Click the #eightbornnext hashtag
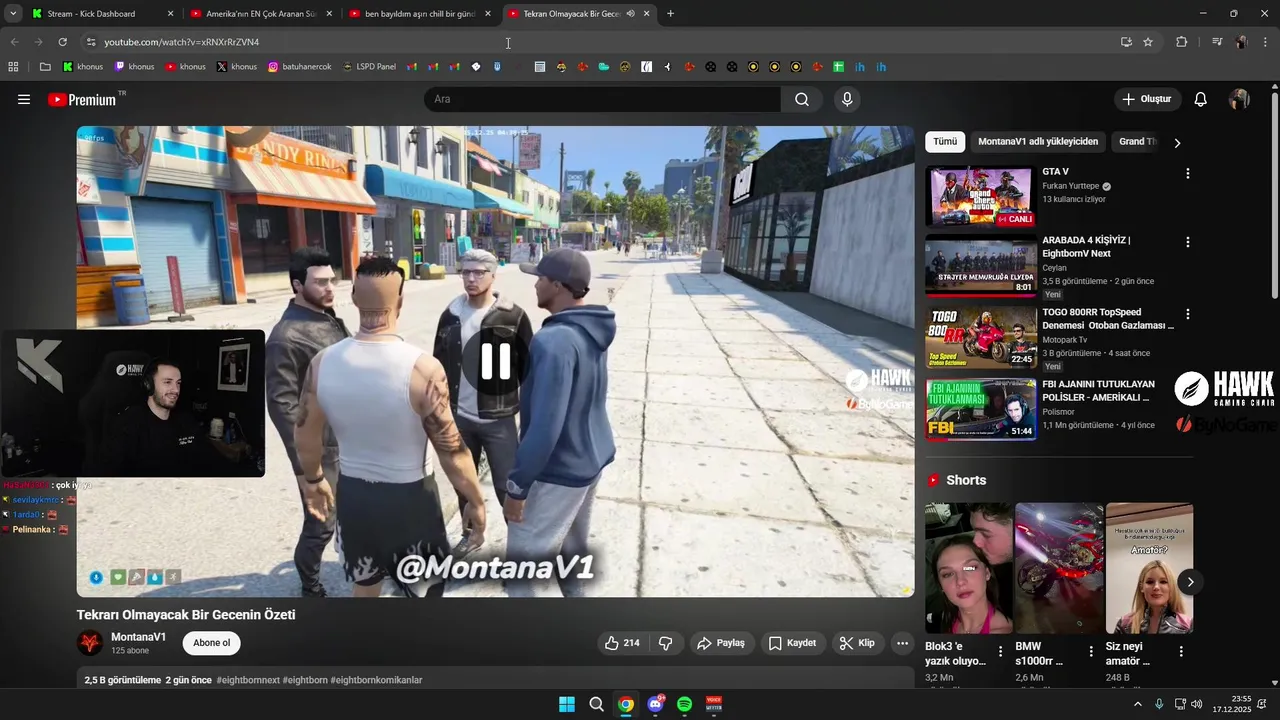The height and width of the screenshot is (720, 1280). pos(248,680)
